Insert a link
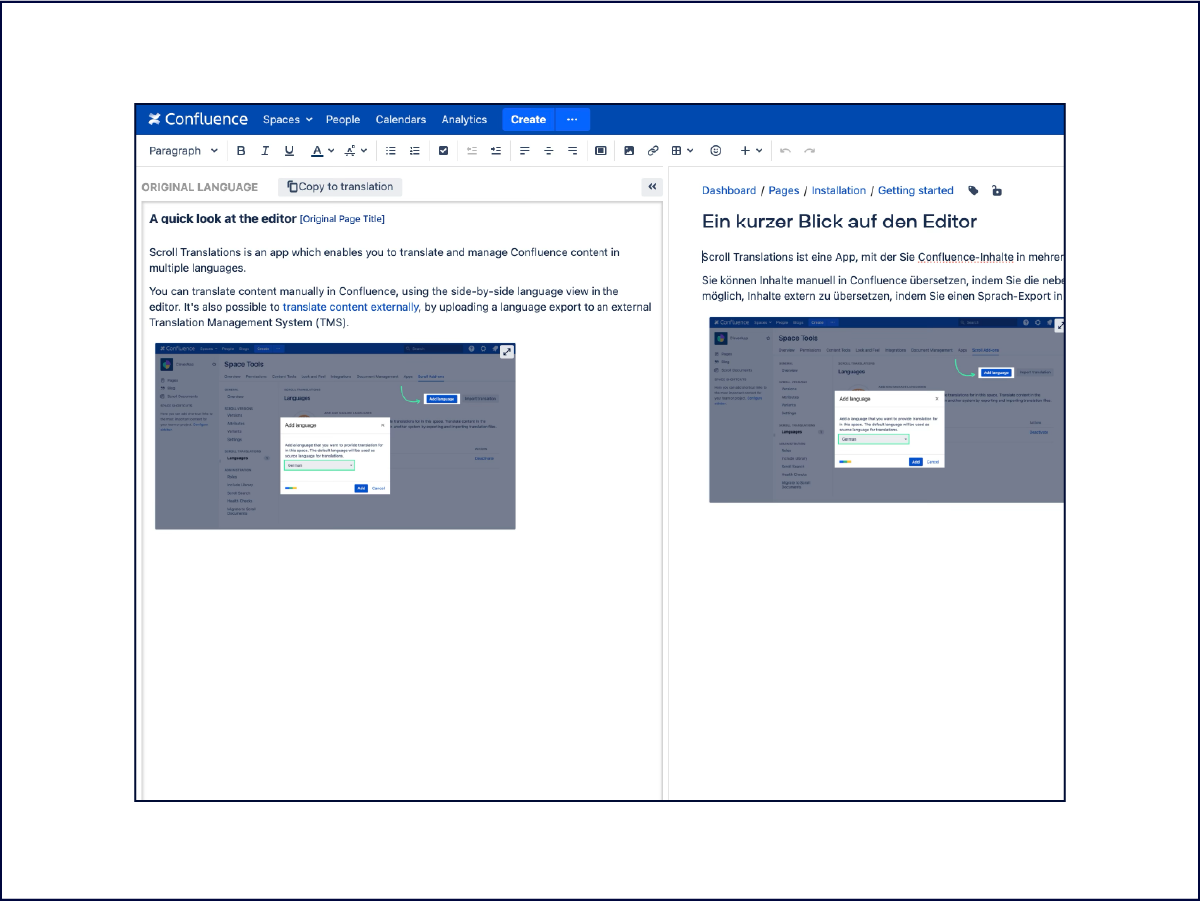Screen dimensions: 1200x901 tap(653, 151)
